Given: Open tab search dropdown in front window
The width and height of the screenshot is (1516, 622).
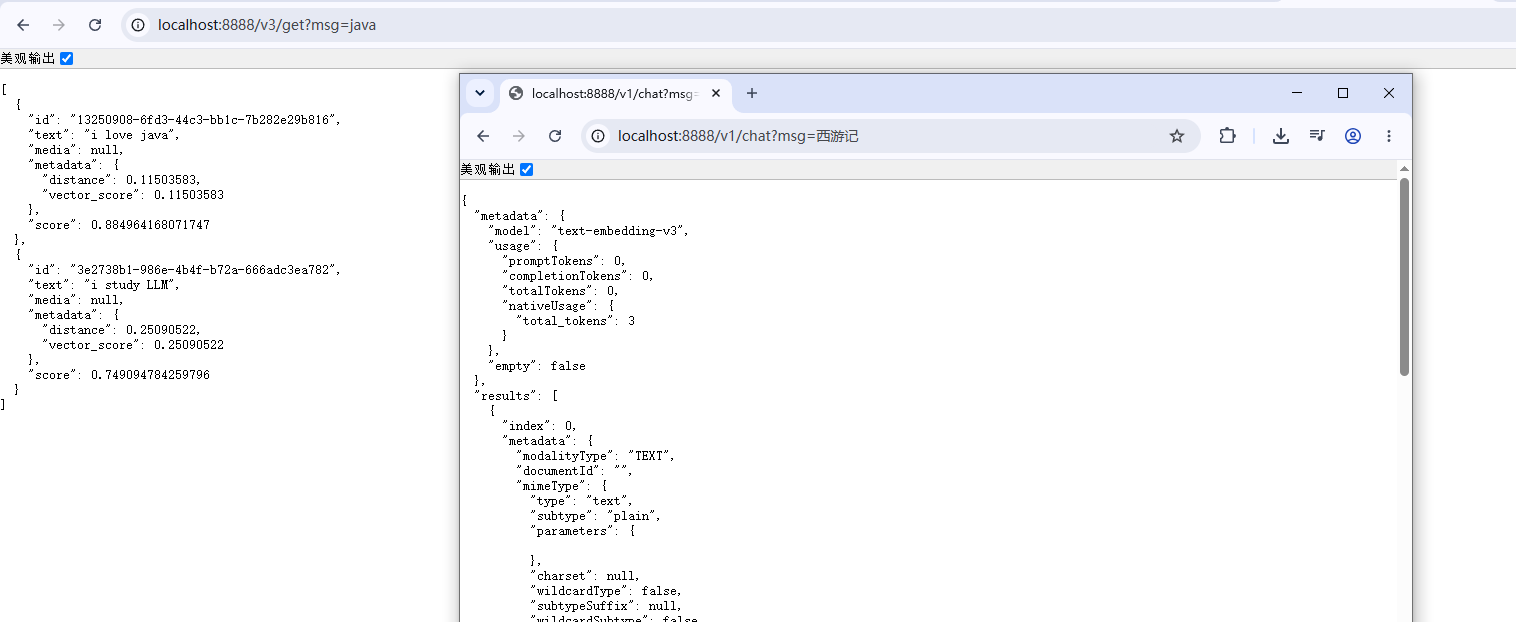Looking at the screenshot, I should [480, 93].
